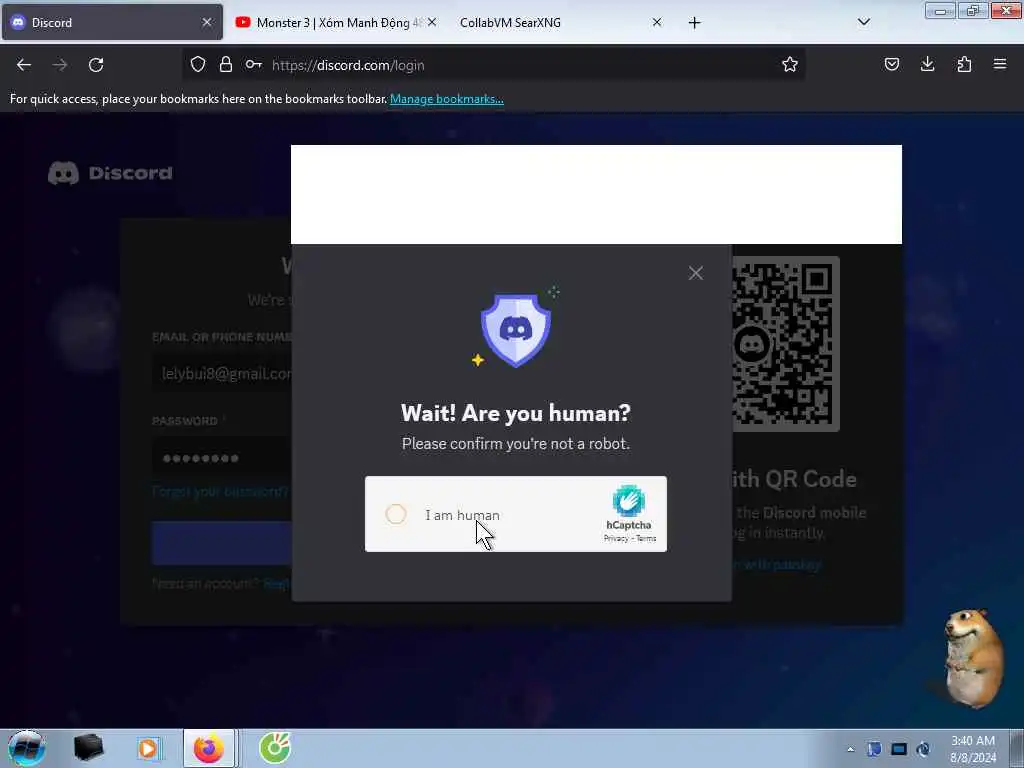Go forward to the next page
1024x768 pixels.
(x=60, y=65)
